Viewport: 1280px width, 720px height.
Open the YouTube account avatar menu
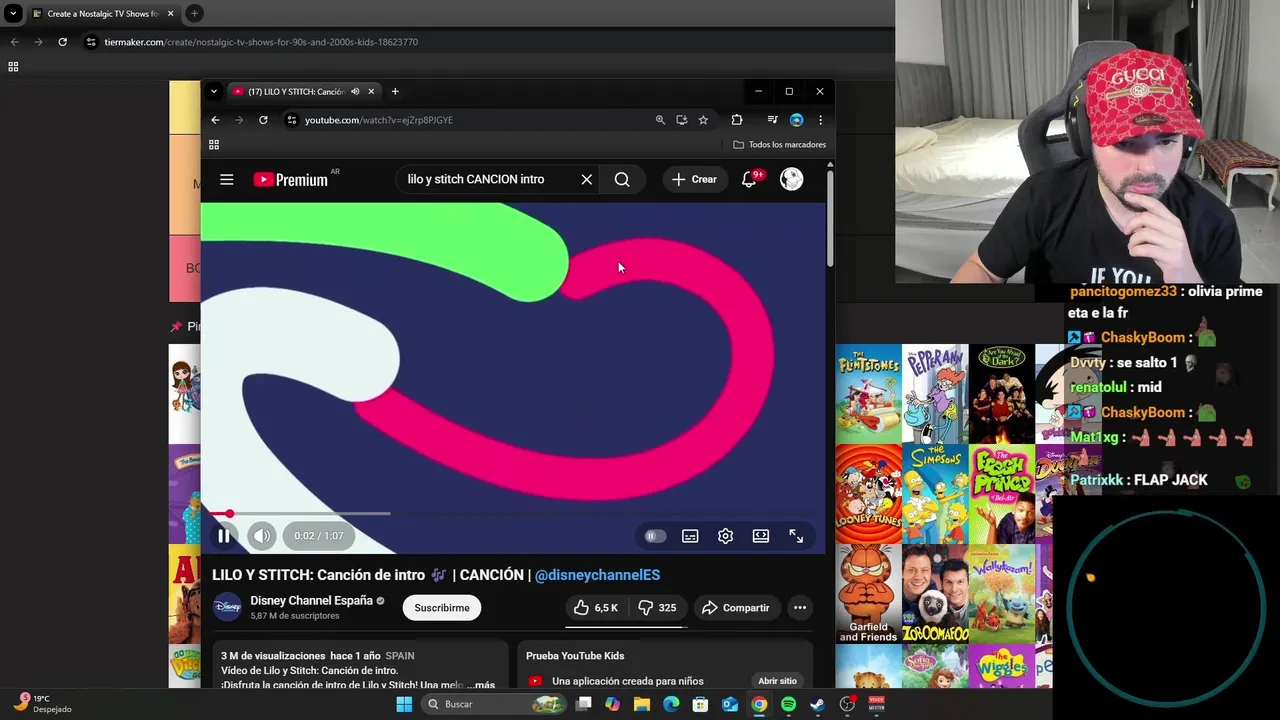tap(791, 179)
